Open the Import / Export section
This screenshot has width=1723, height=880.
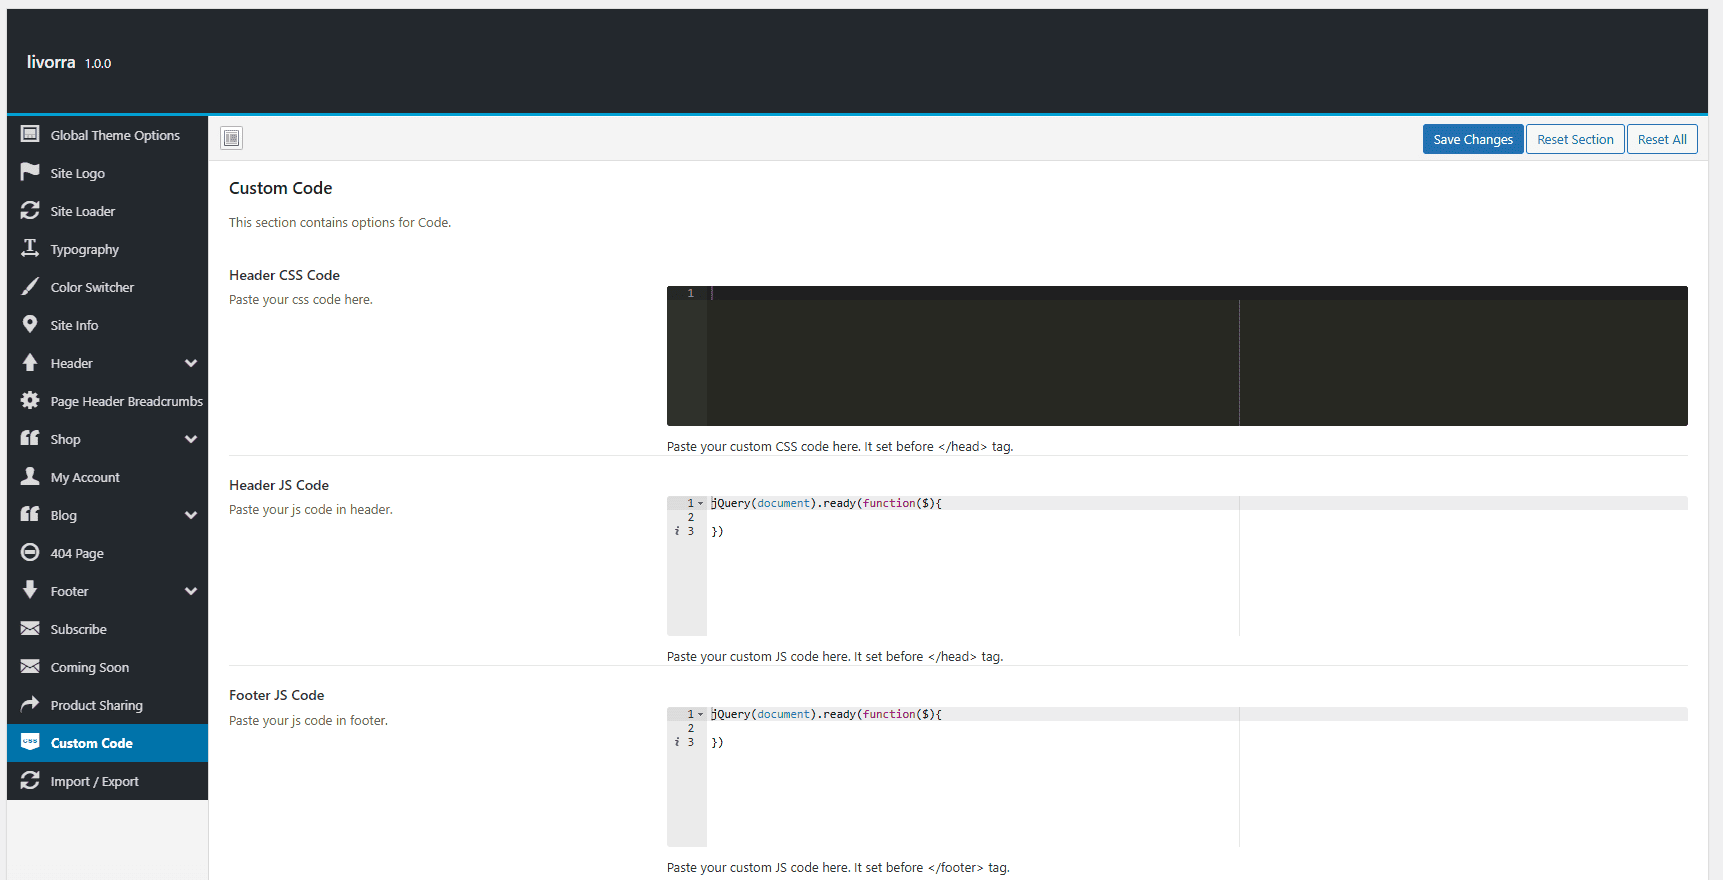pos(107,781)
